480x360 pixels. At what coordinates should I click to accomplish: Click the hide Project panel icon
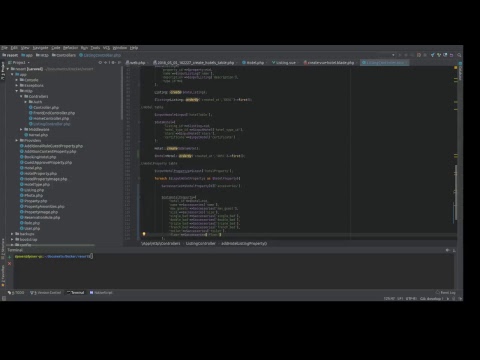click(120, 63)
